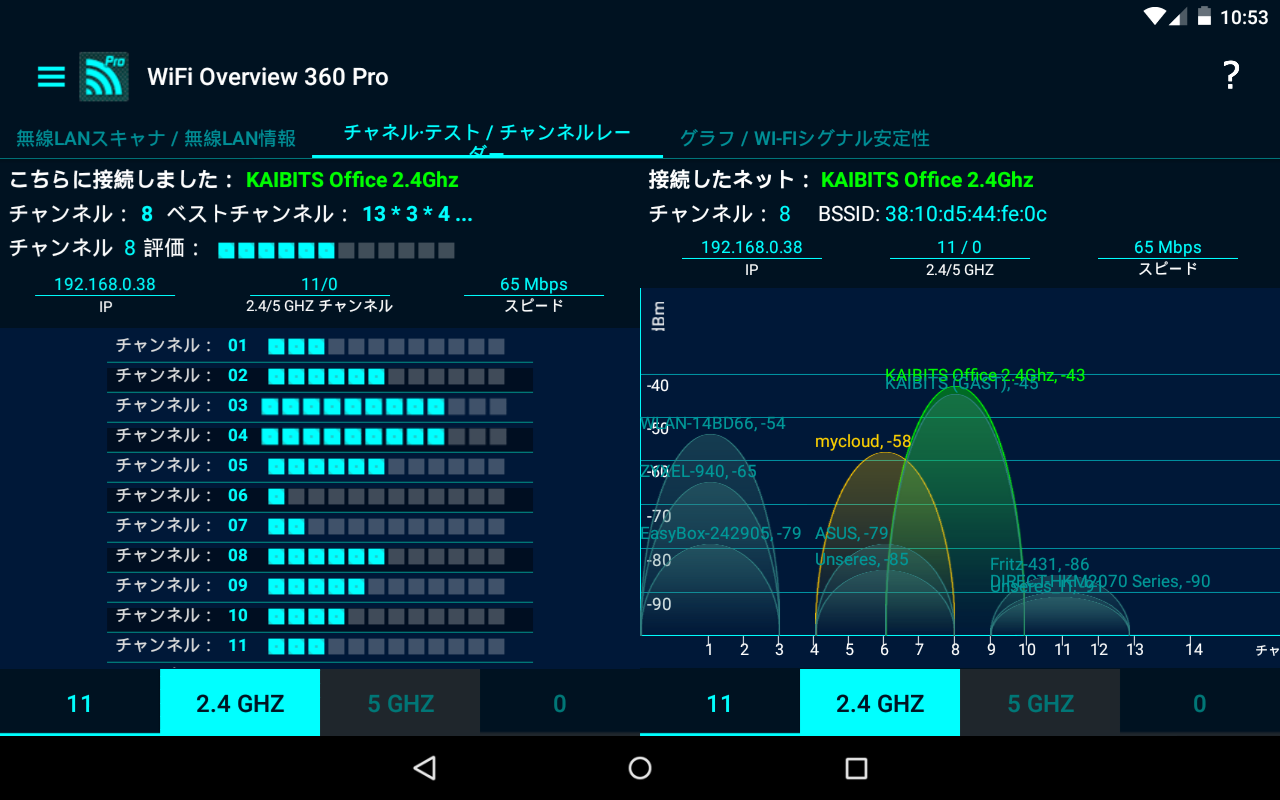Switch to 無線LANスキャナ / 無線LAN情報 tab
Screen dimensions: 1280x800
(x=156, y=138)
